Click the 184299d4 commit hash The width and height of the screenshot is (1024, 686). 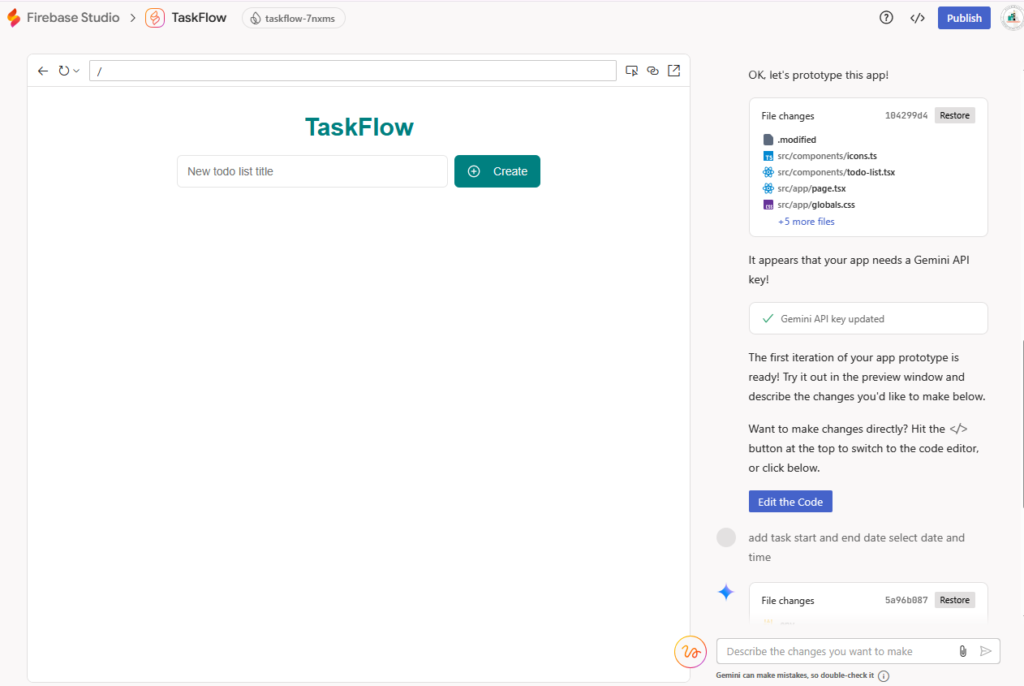[x=906, y=116]
